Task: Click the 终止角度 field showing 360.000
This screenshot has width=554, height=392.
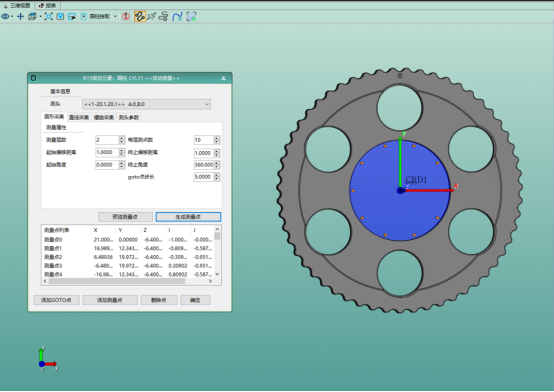Action: (204, 165)
